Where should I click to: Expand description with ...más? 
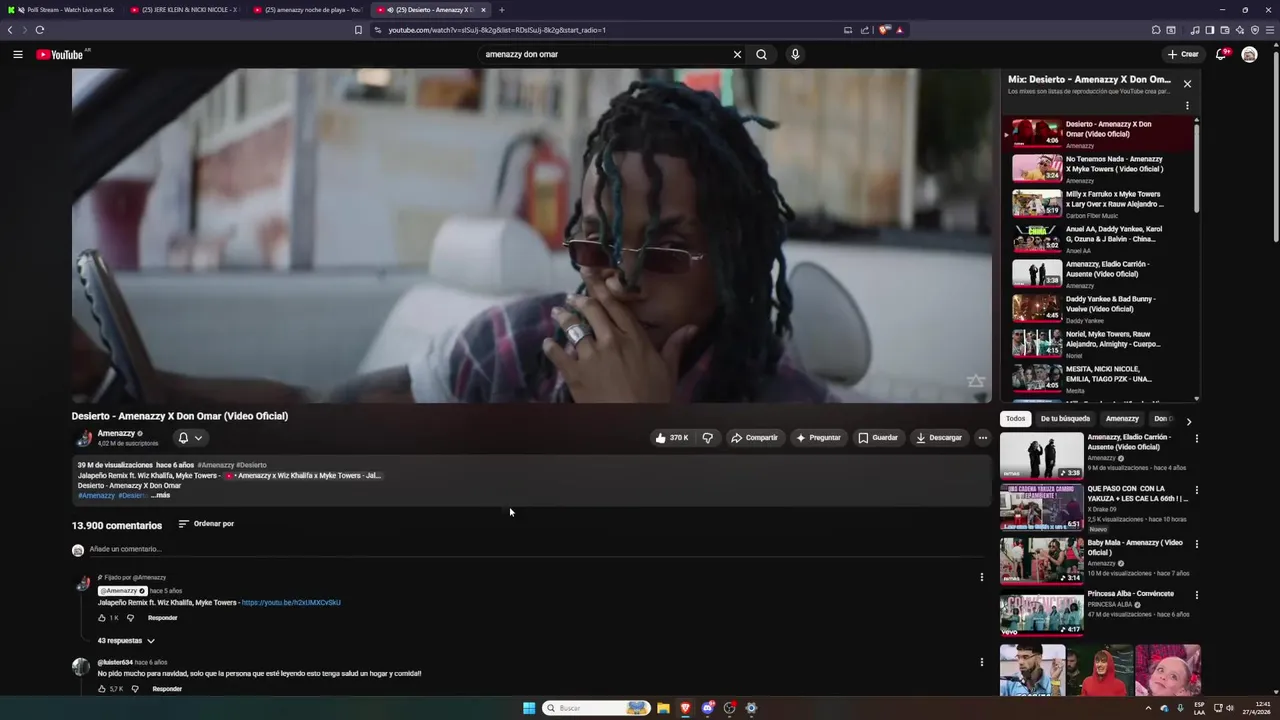[x=160, y=495]
